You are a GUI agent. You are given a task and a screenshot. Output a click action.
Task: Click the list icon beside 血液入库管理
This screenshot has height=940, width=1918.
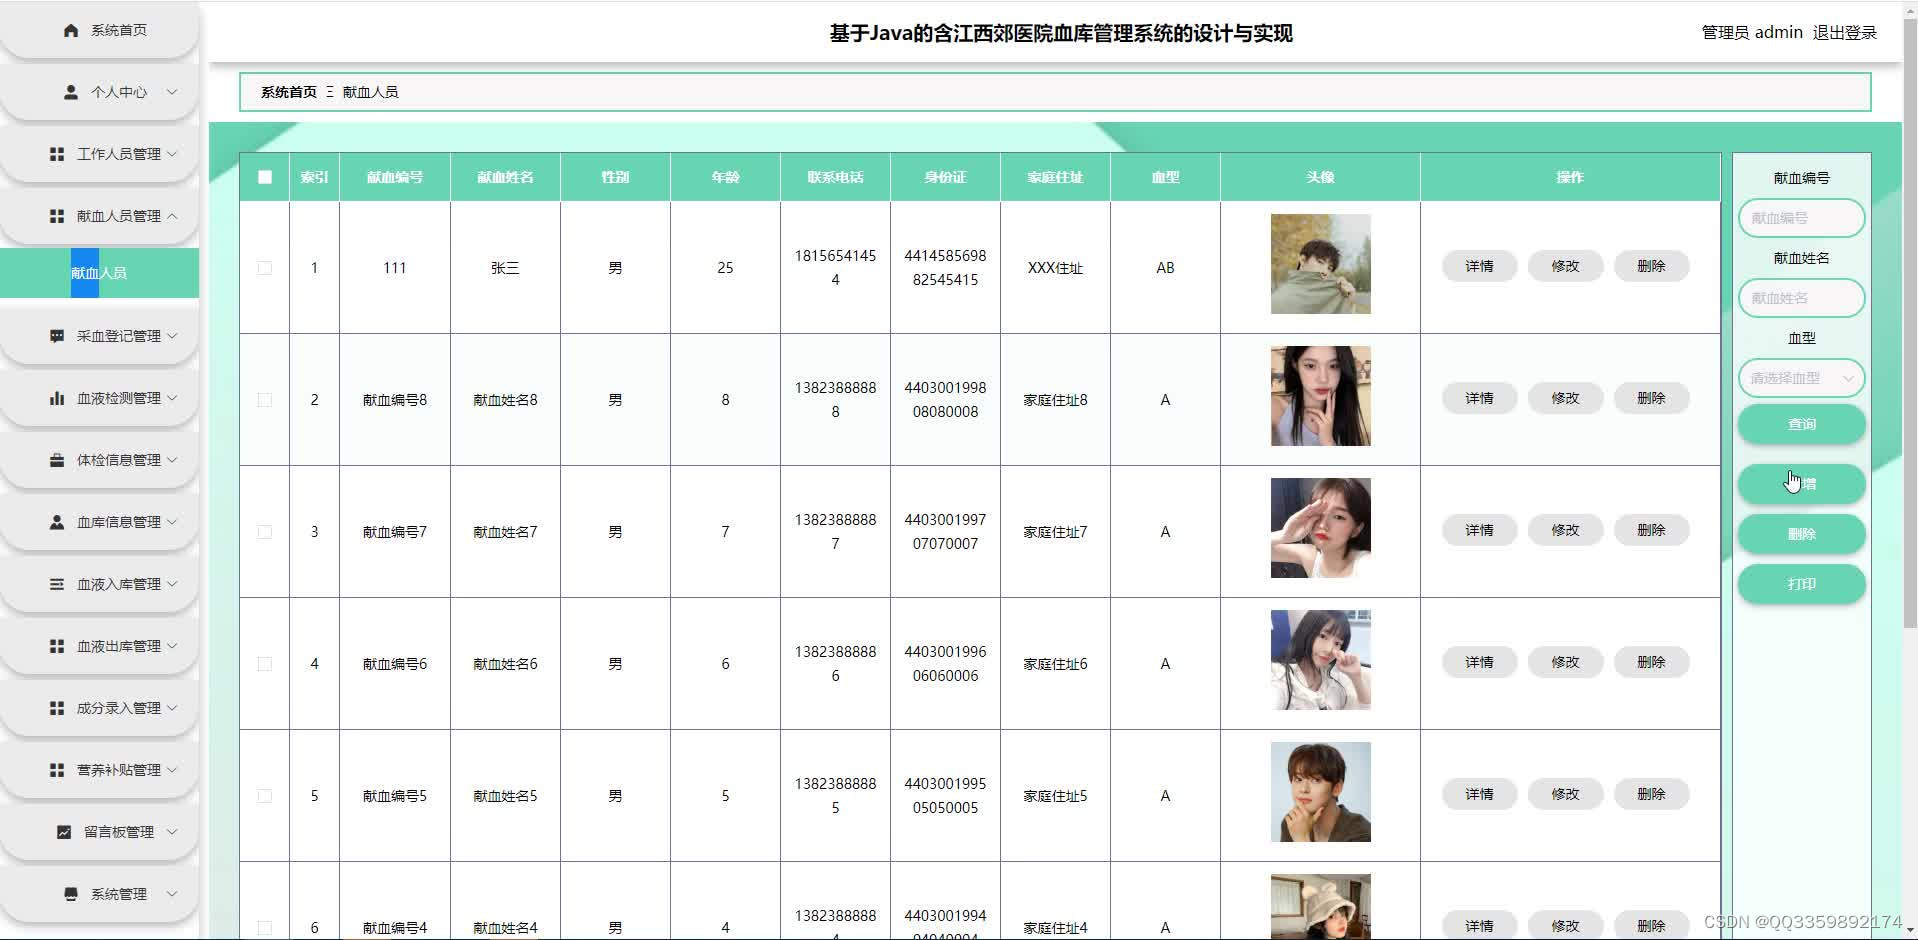coord(57,584)
